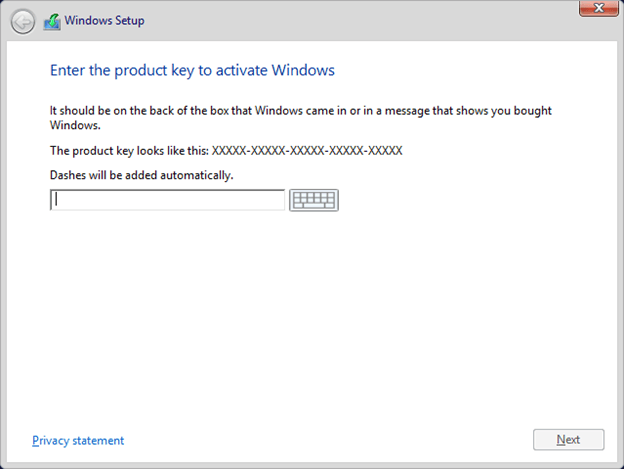Click the empty title bar area
The image size is (624, 469).
click(350, 20)
